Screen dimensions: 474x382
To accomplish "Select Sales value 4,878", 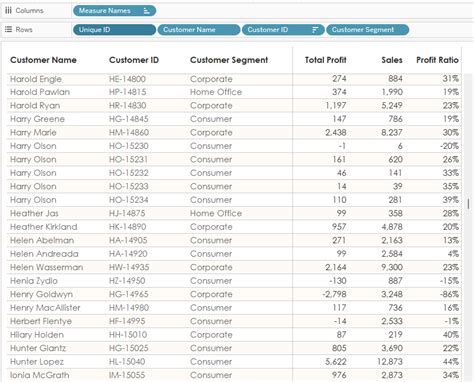I will pos(392,227).
